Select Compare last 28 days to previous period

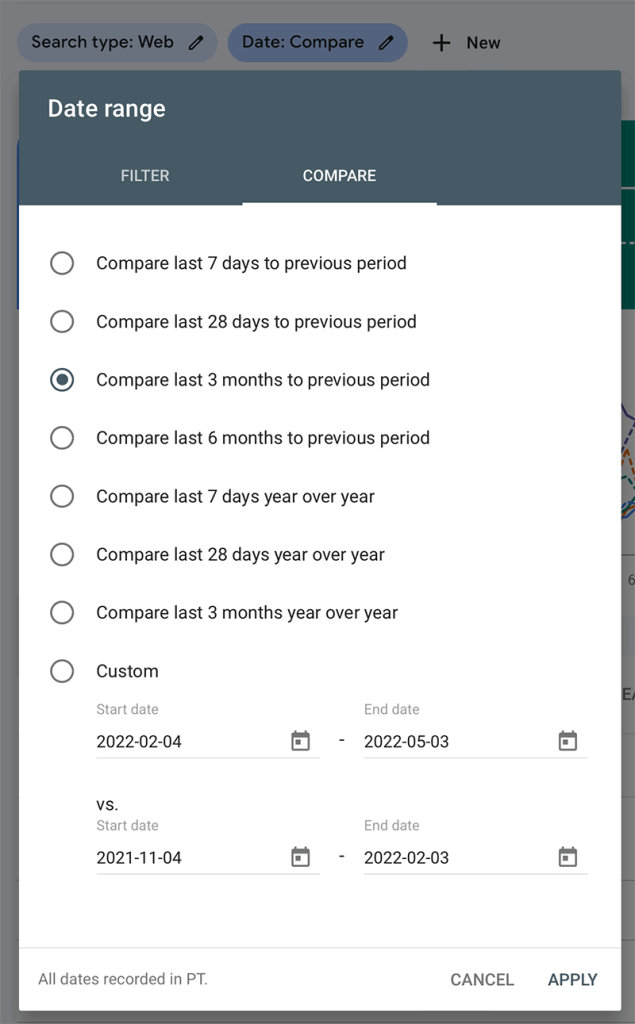[62, 321]
